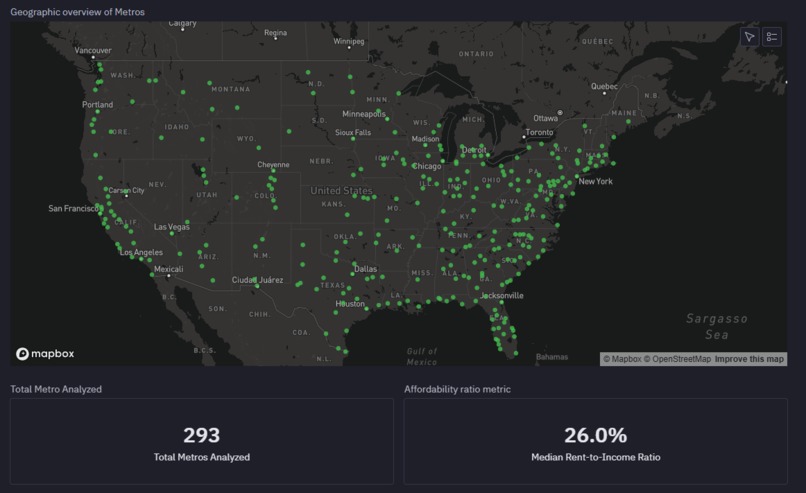Click the San Francisco city label
The height and width of the screenshot is (493, 806).
pos(74,208)
